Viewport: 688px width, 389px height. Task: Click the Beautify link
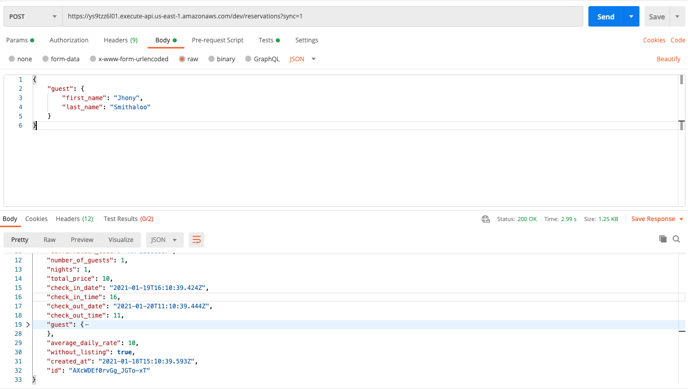point(668,59)
